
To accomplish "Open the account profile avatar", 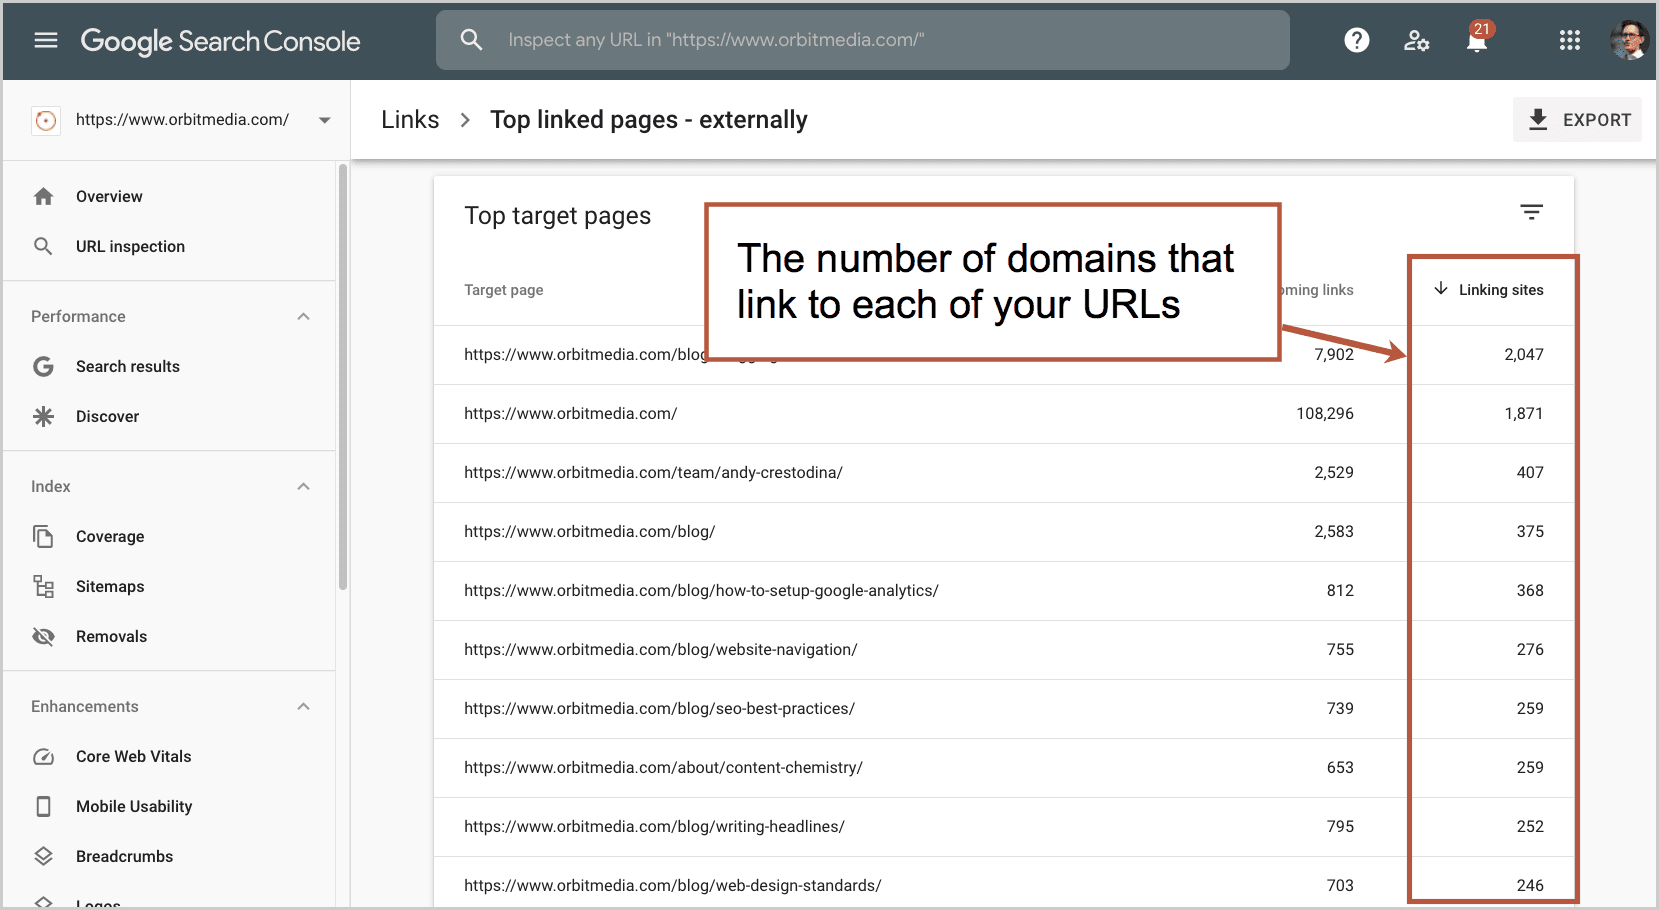I will click(1628, 40).
